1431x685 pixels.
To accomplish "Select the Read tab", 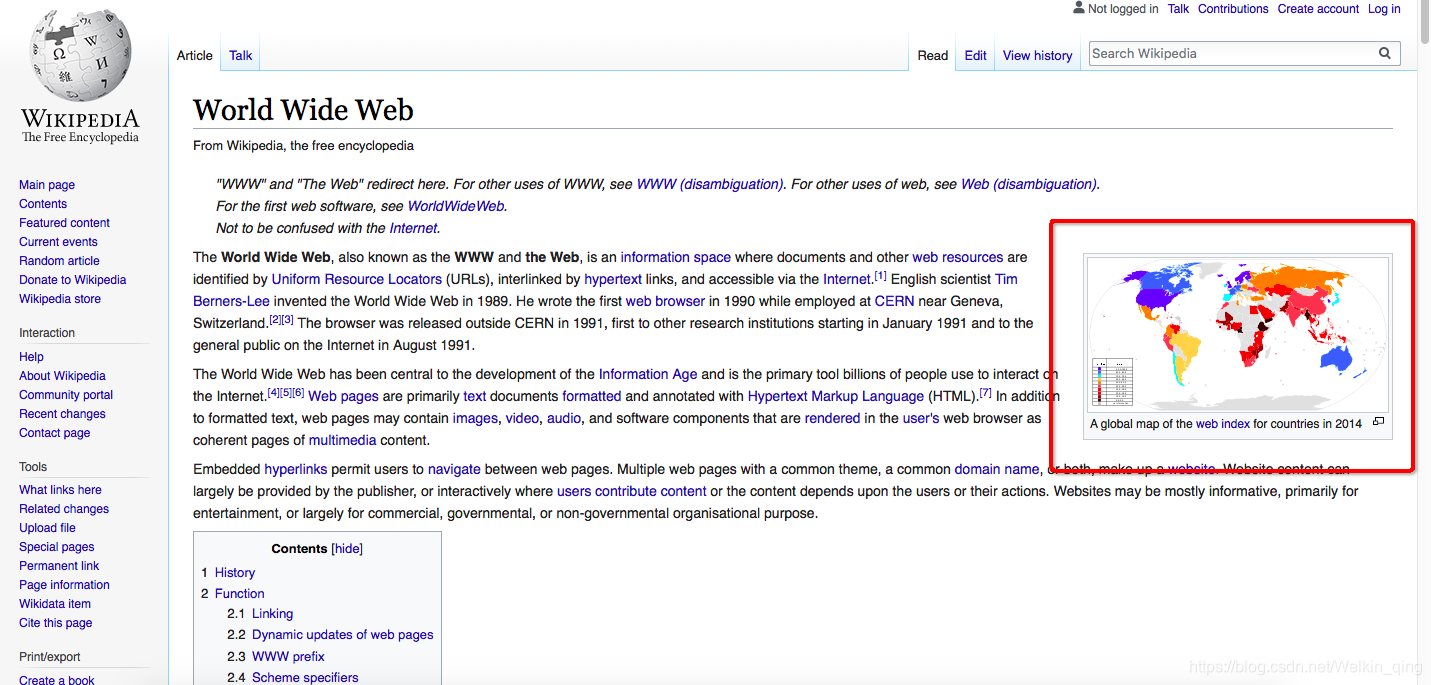I will [x=933, y=56].
